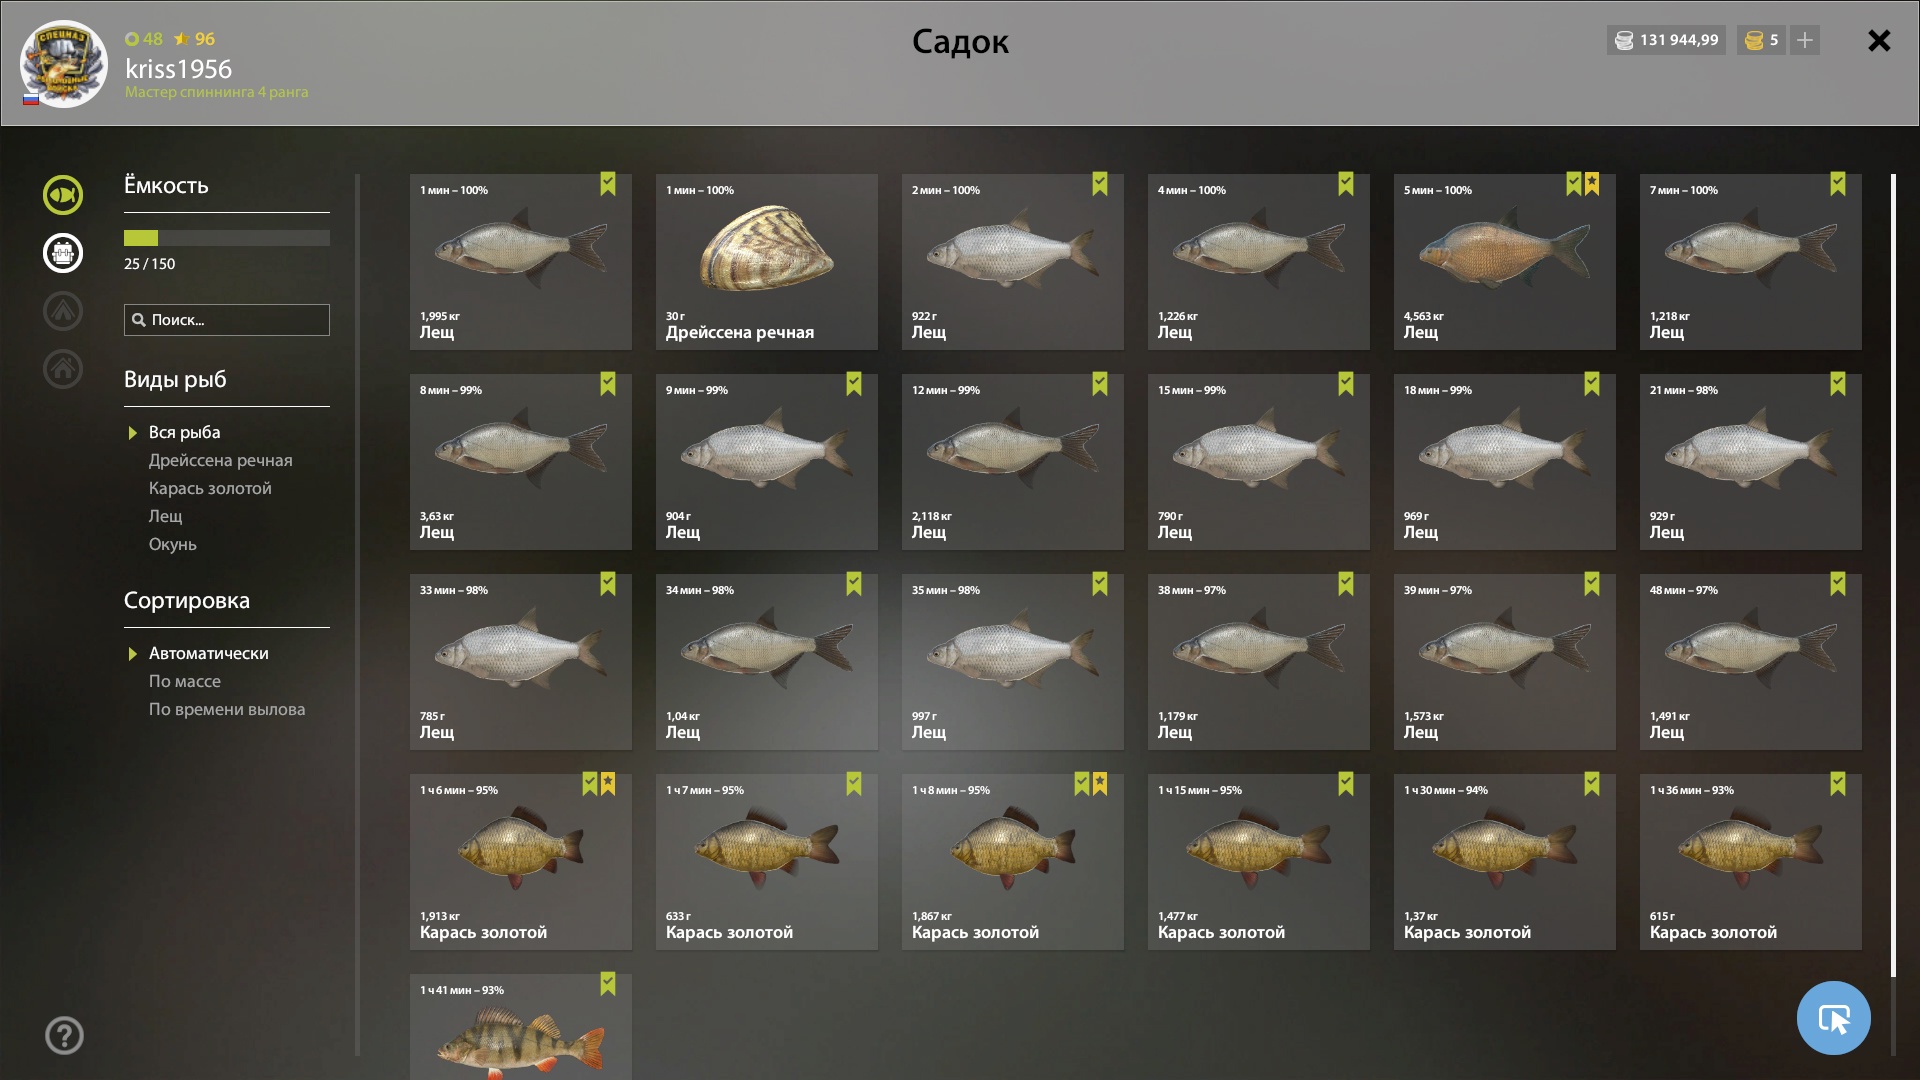The width and height of the screenshot is (1920, 1080).
Task: Filter list by Окунь
Action: 173,544
